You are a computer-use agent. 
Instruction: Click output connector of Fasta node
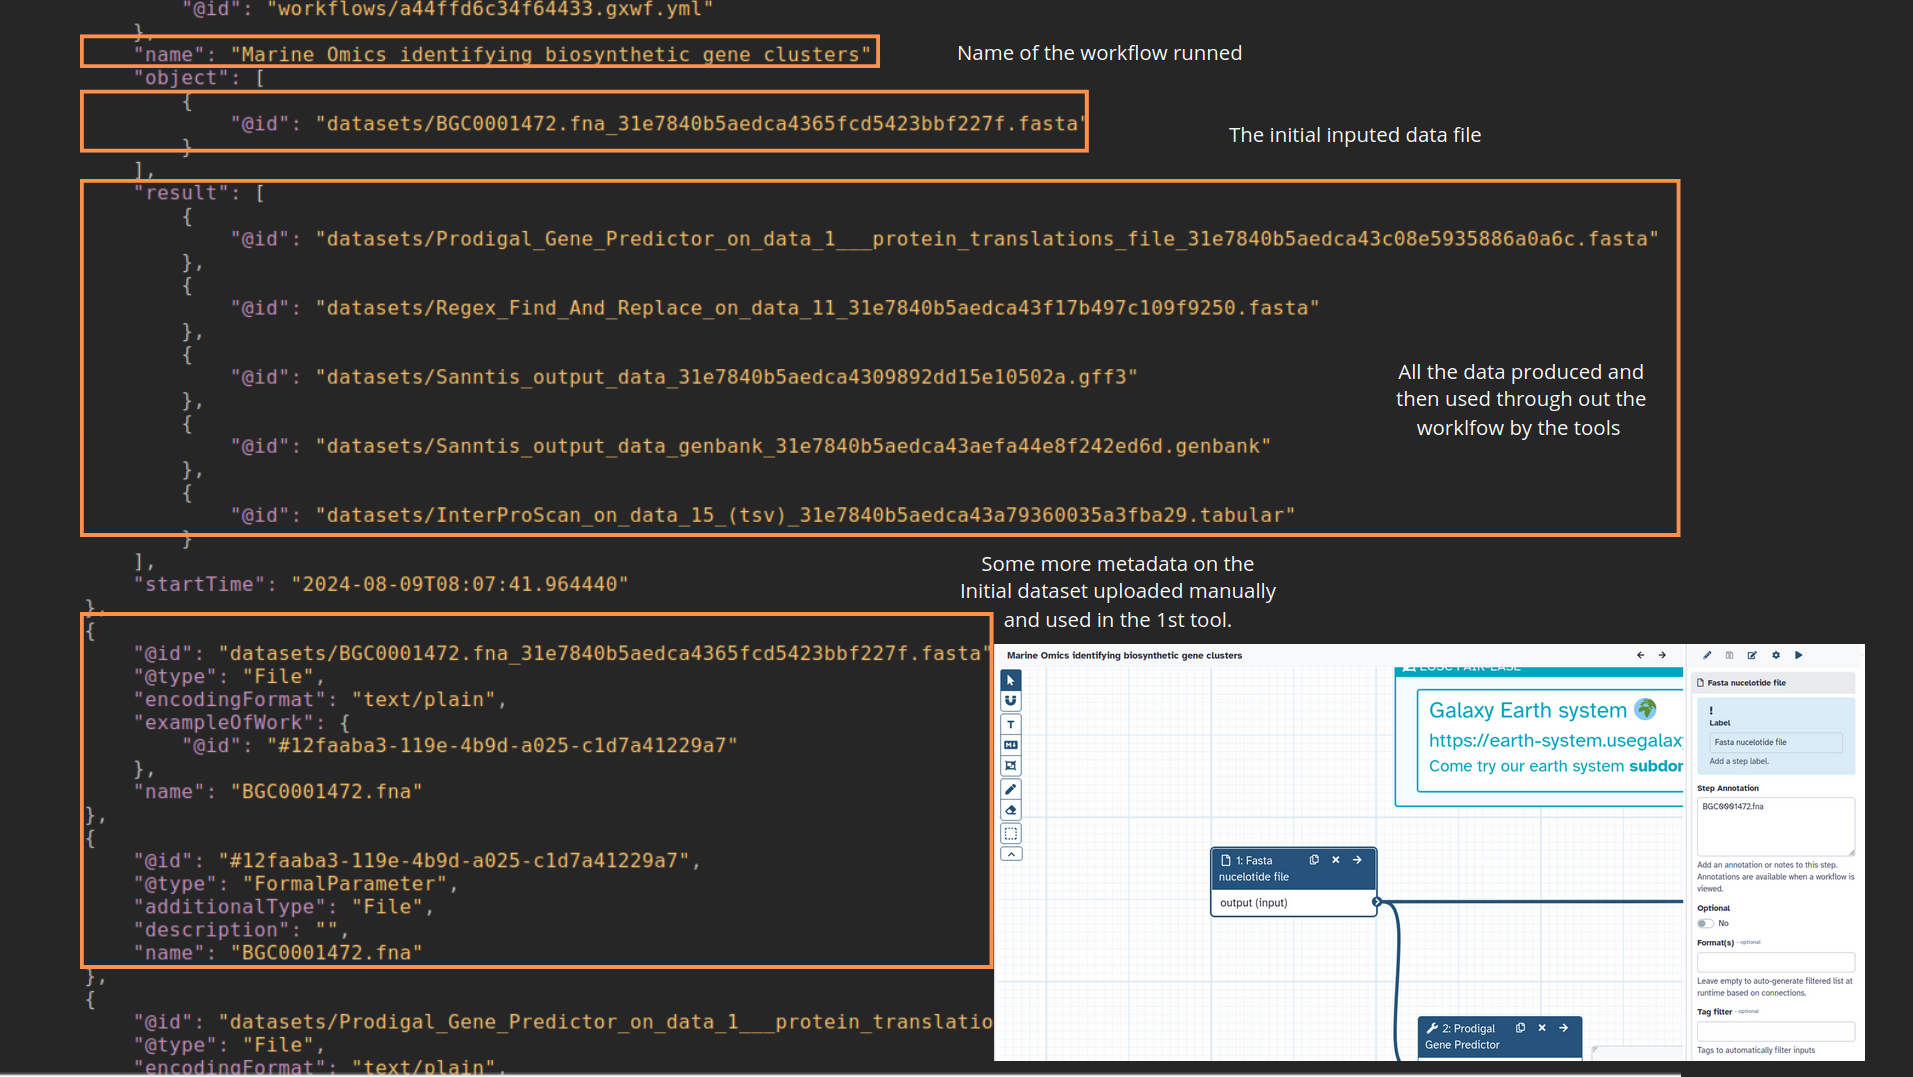pyautogui.click(x=1377, y=902)
